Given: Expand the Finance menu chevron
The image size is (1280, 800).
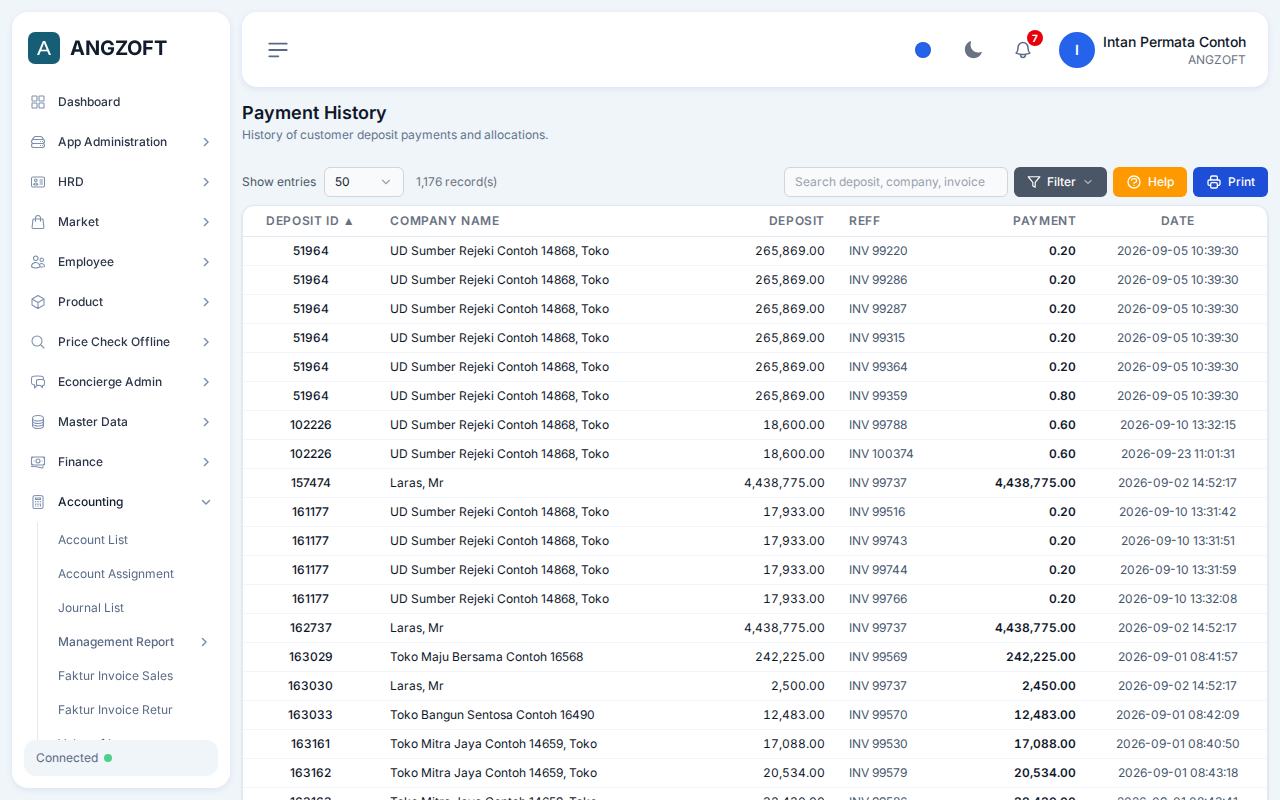Looking at the screenshot, I should [206, 462].
